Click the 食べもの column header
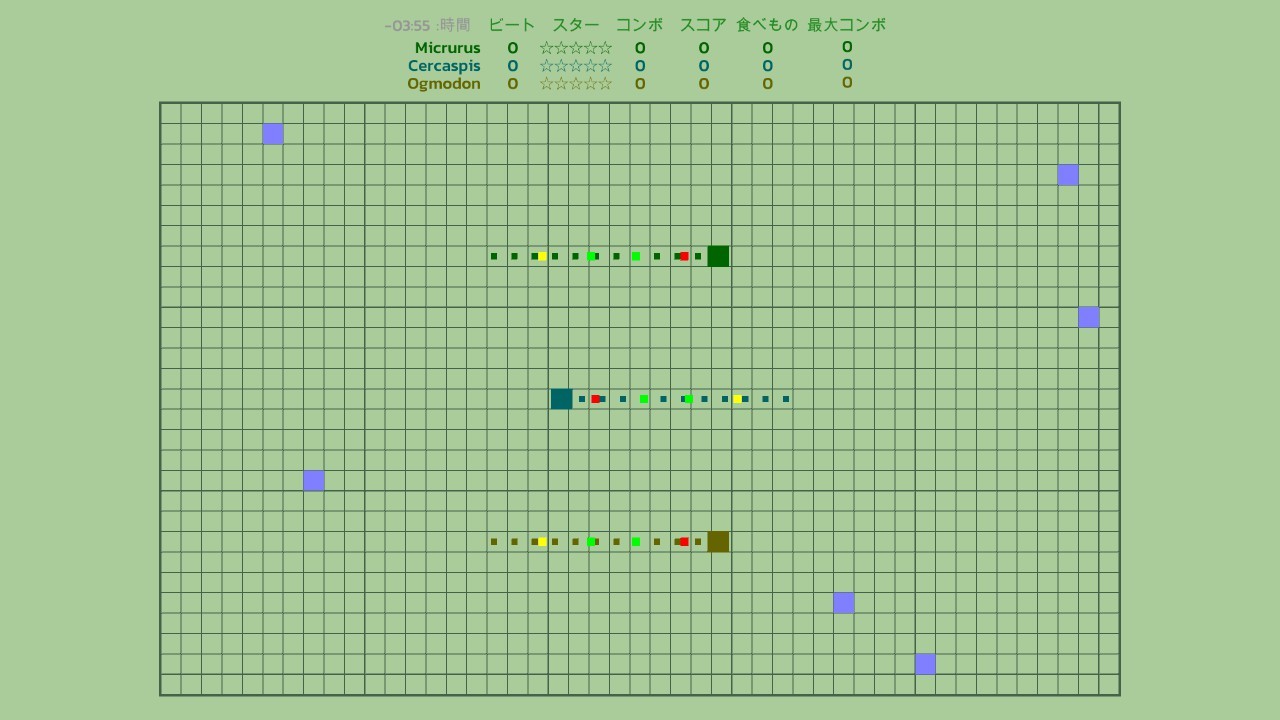 pyautogui.click(x=768, y=25)
